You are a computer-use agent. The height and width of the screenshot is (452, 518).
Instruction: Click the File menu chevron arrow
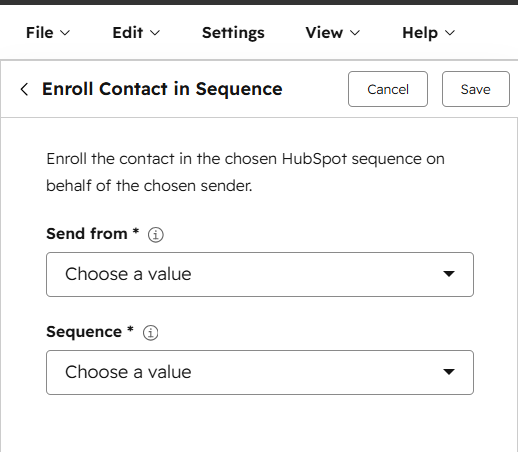pyautogui.click(x=65, y=33)
